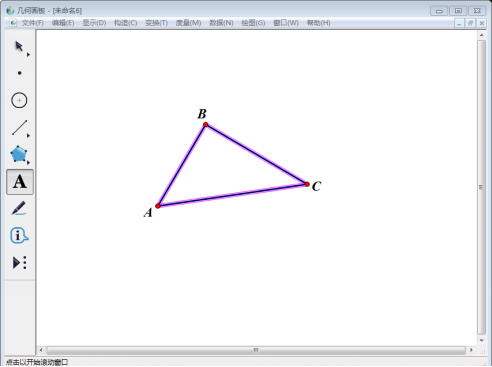
Task: Click the horizontal scrollbar thumb
Action: click(x=256, y=350)
